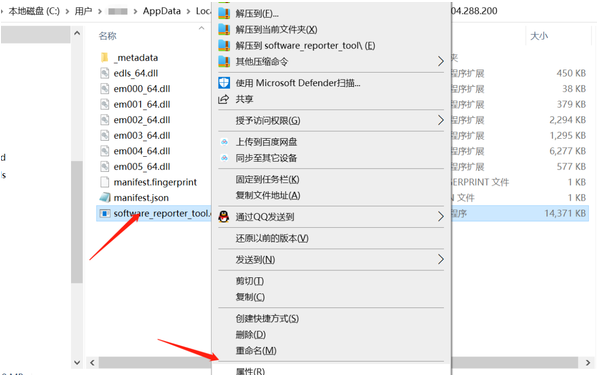The height and width of the screenshot is (375, 599).
Task: Sort by the 名称 column header
Action: click(107, 36)
